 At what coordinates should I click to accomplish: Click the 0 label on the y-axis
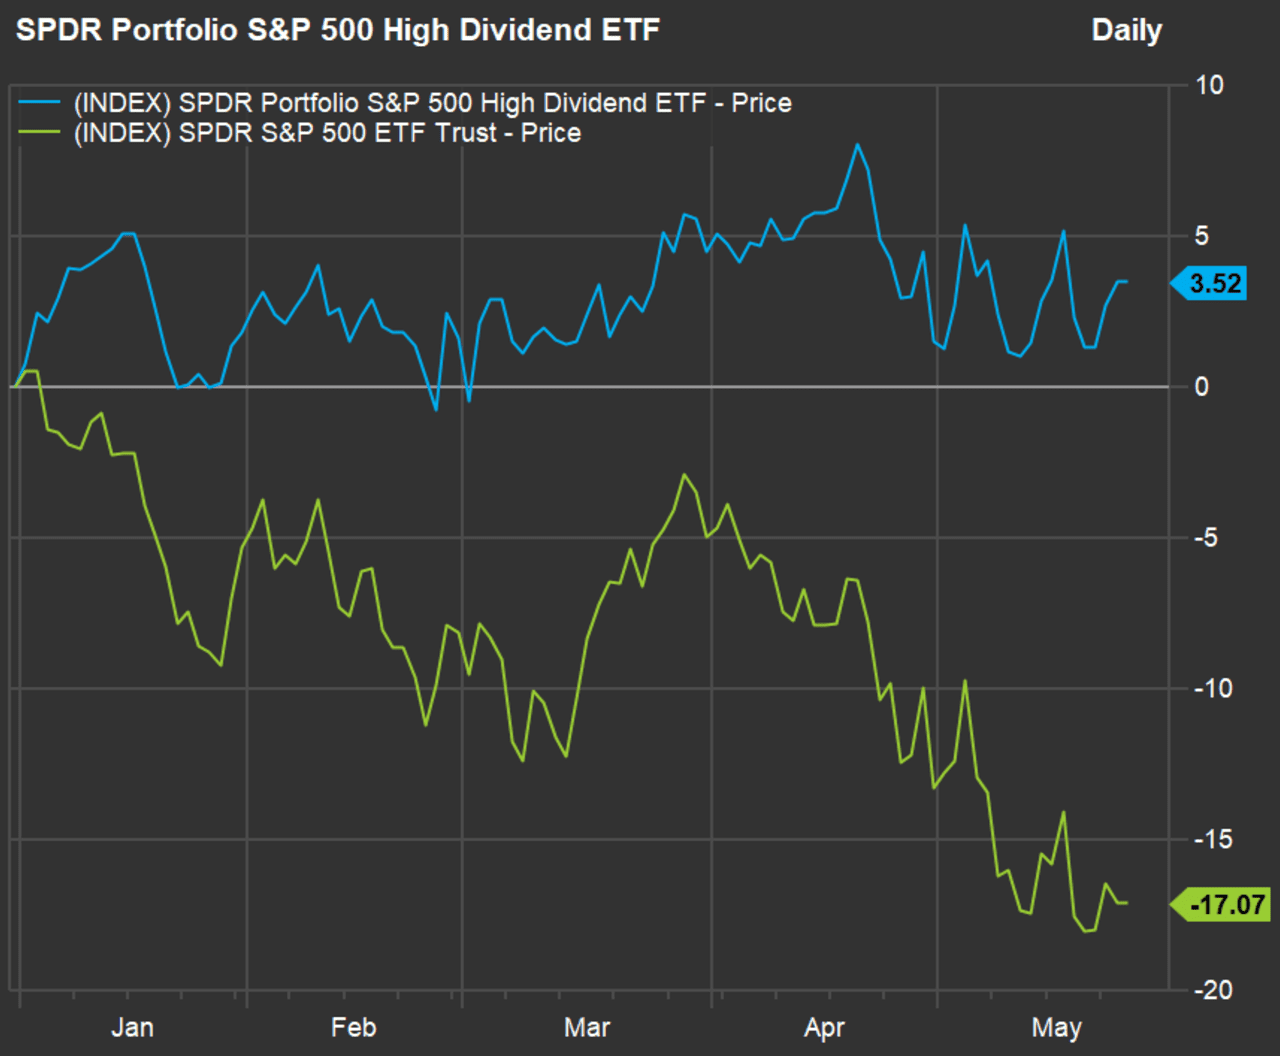(1202, 387)
